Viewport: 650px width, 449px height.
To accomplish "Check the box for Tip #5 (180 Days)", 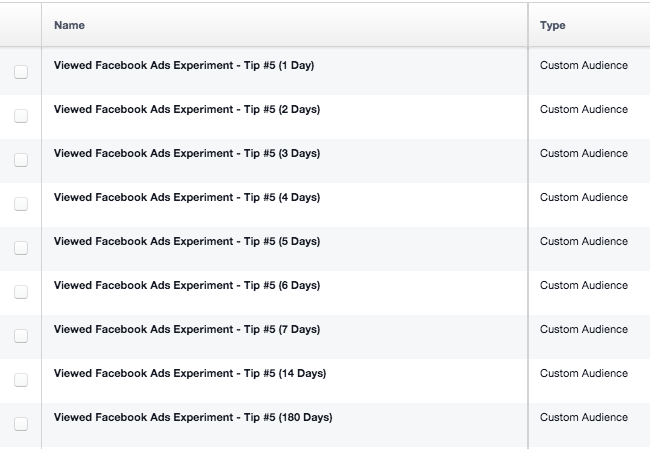I will (x=21, y=423).
